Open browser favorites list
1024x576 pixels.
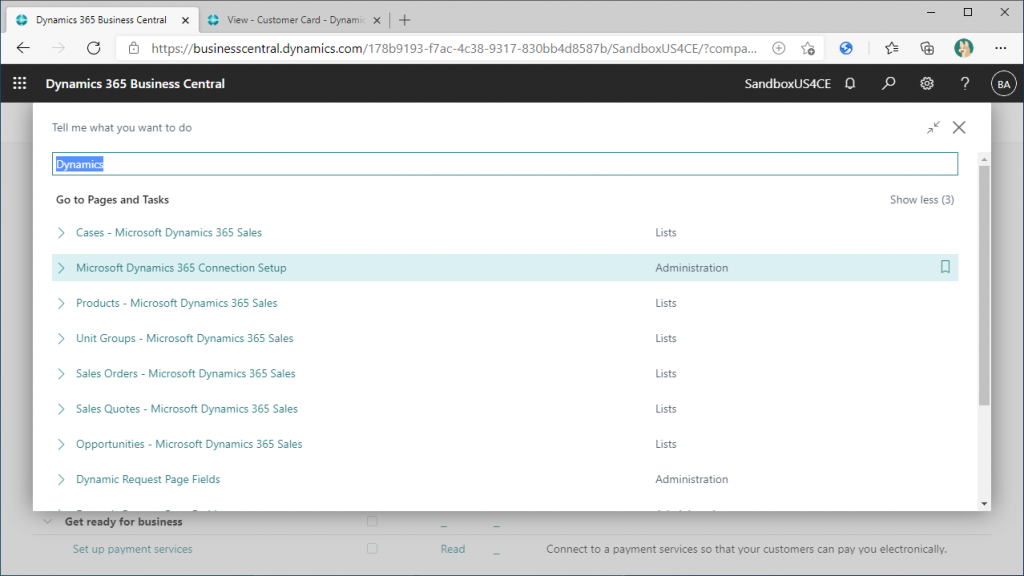point(891,48)
